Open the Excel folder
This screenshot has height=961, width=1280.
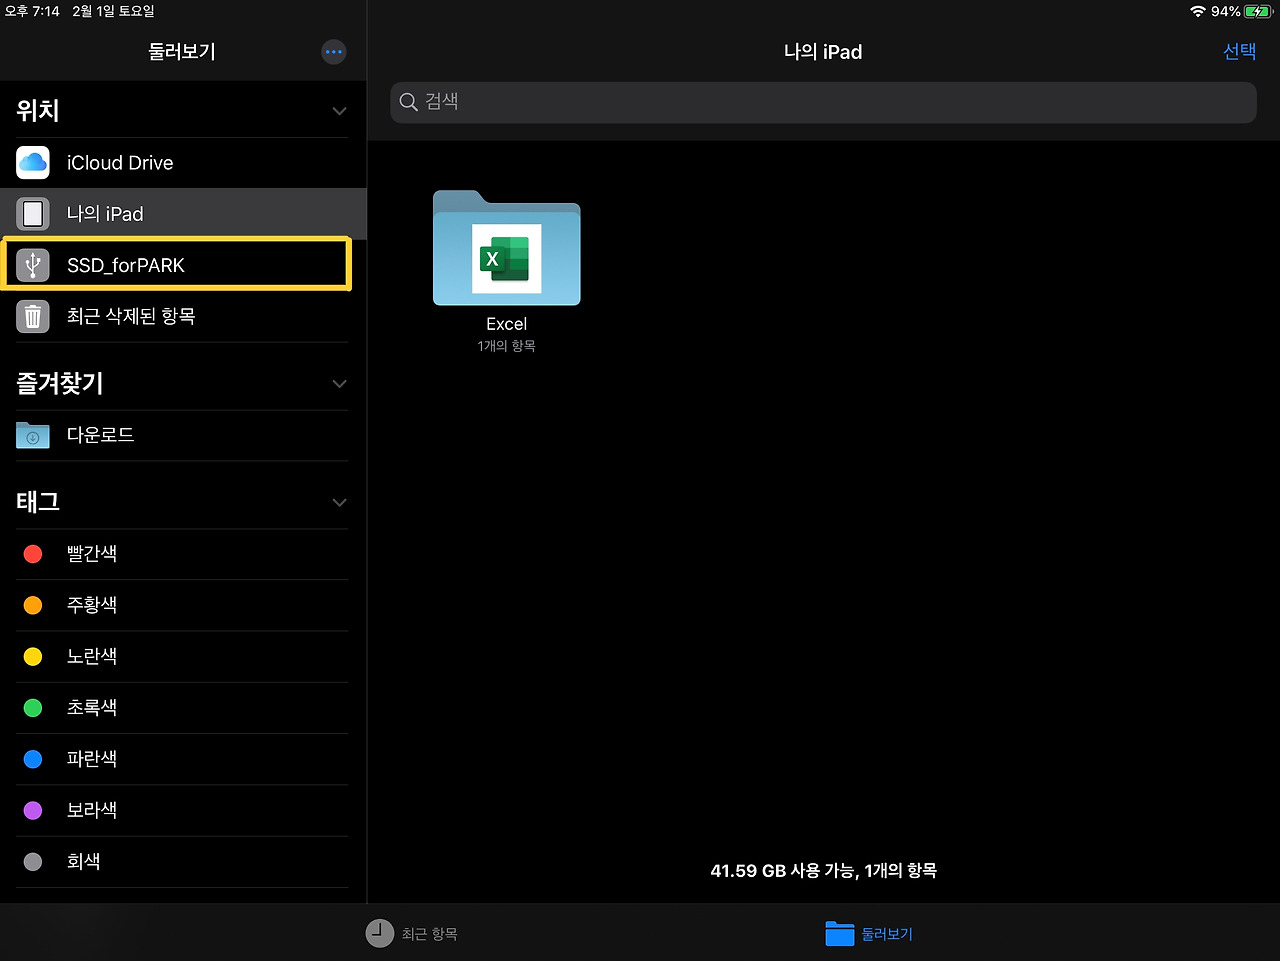click(x=507, y=248)
